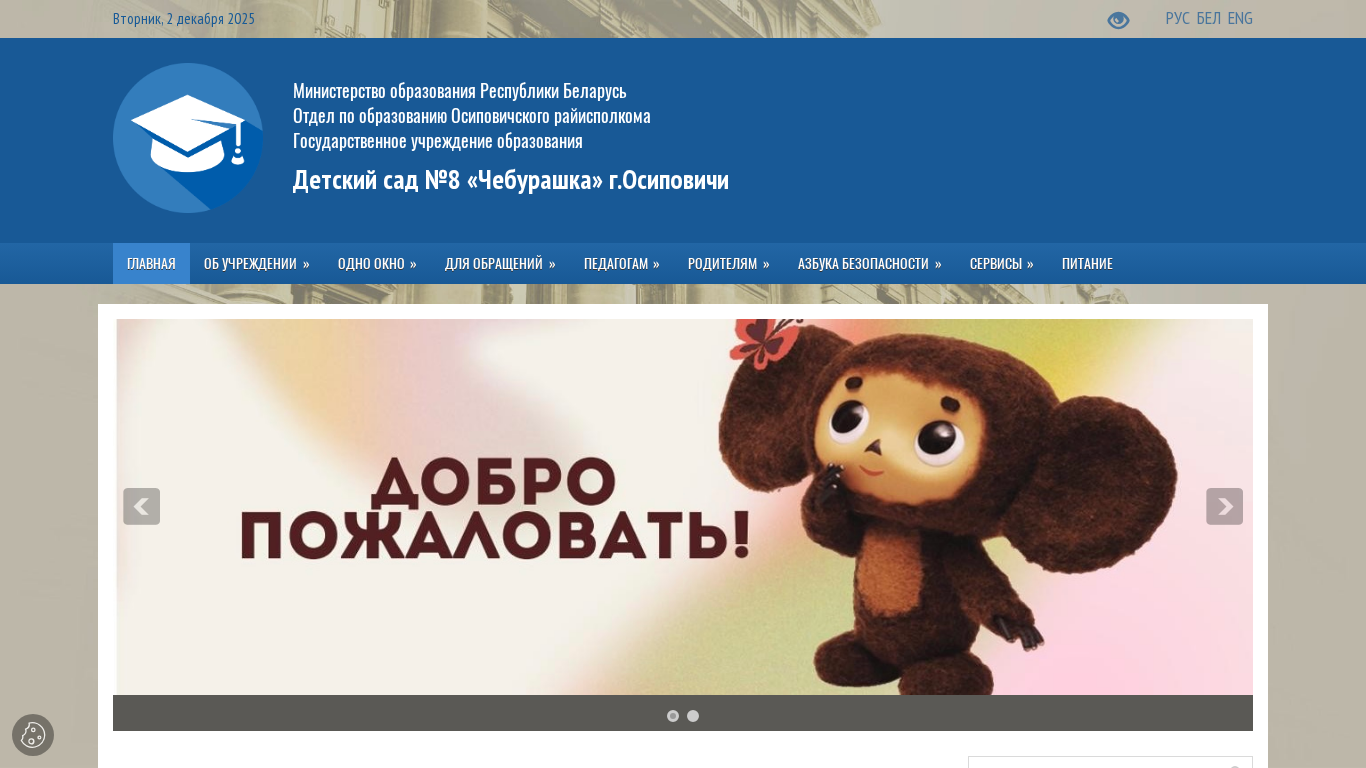This screenshot has height=768, width=1366.
Task: Click the Отдел по образованию Осиповичского райисполкома text
Action: pyautogui.click(x=472, y=116)
